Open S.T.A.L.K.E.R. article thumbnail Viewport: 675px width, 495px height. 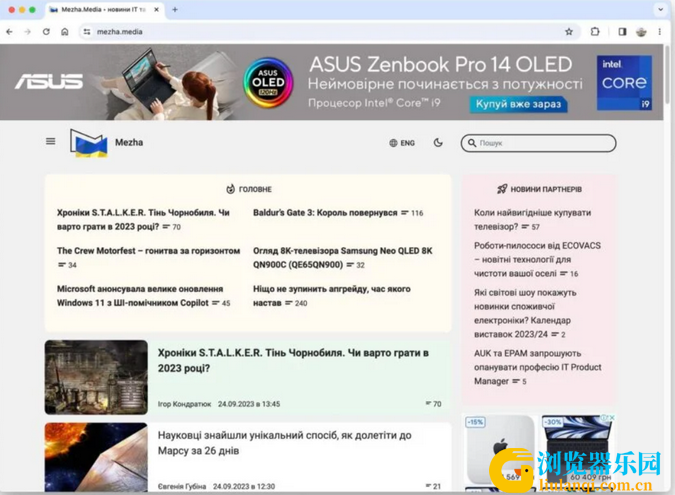[96, 377]
